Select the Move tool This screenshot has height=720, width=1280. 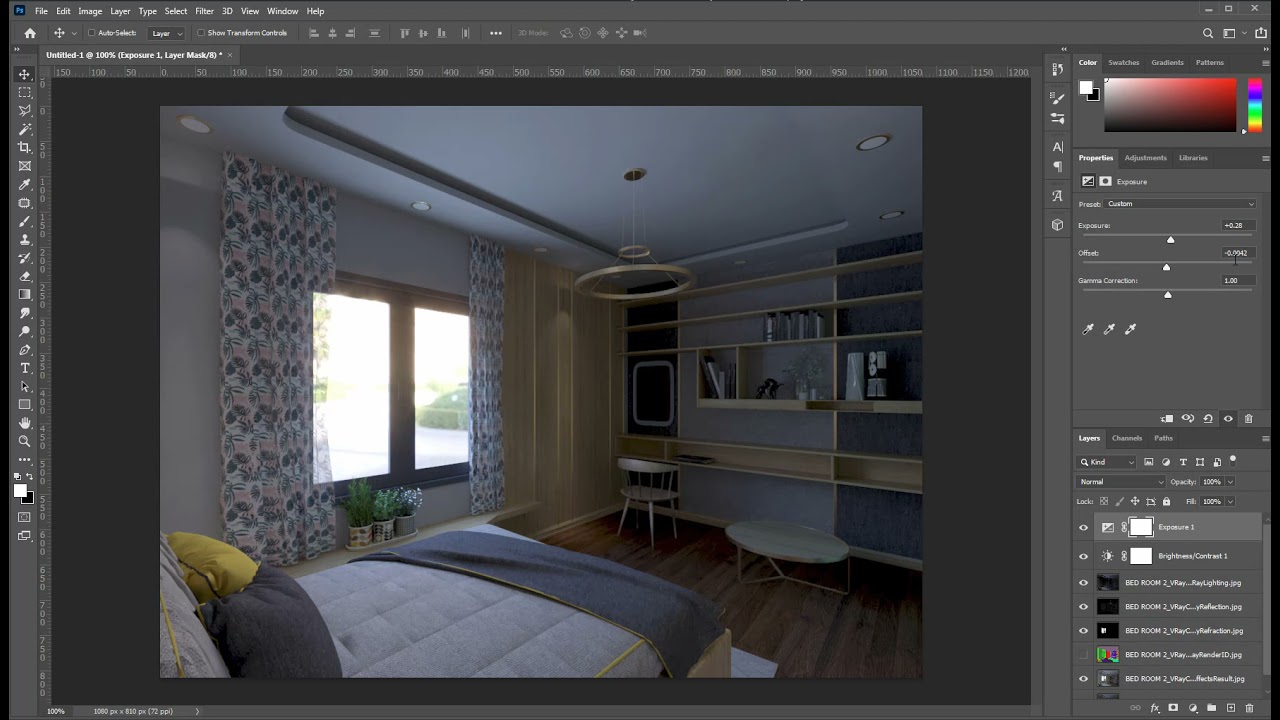[25, 74]
